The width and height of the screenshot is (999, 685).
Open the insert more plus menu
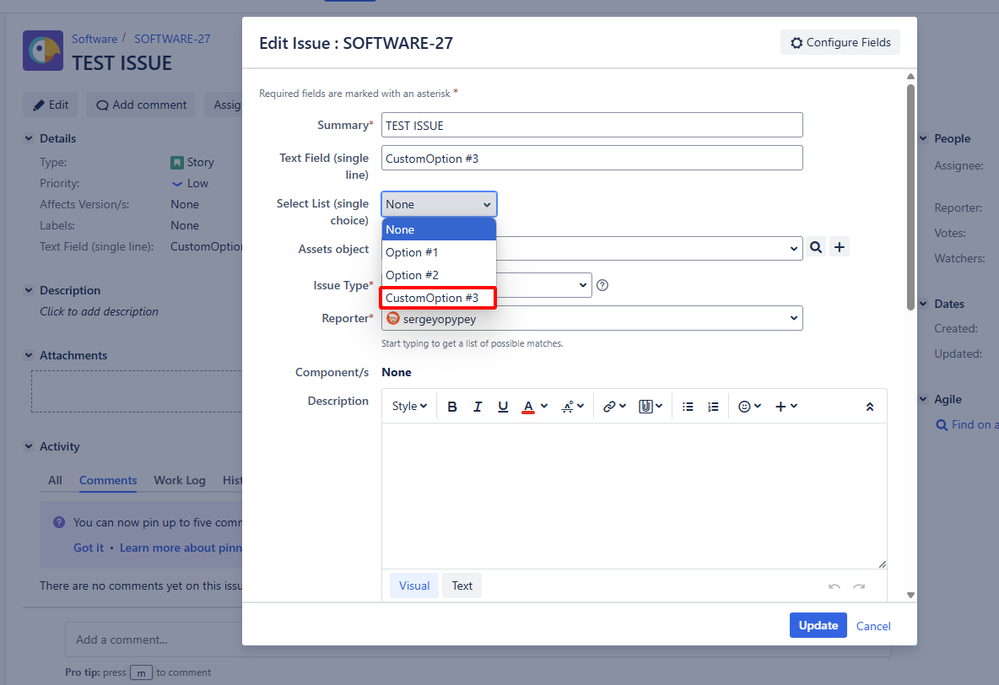tap(786, 407)
